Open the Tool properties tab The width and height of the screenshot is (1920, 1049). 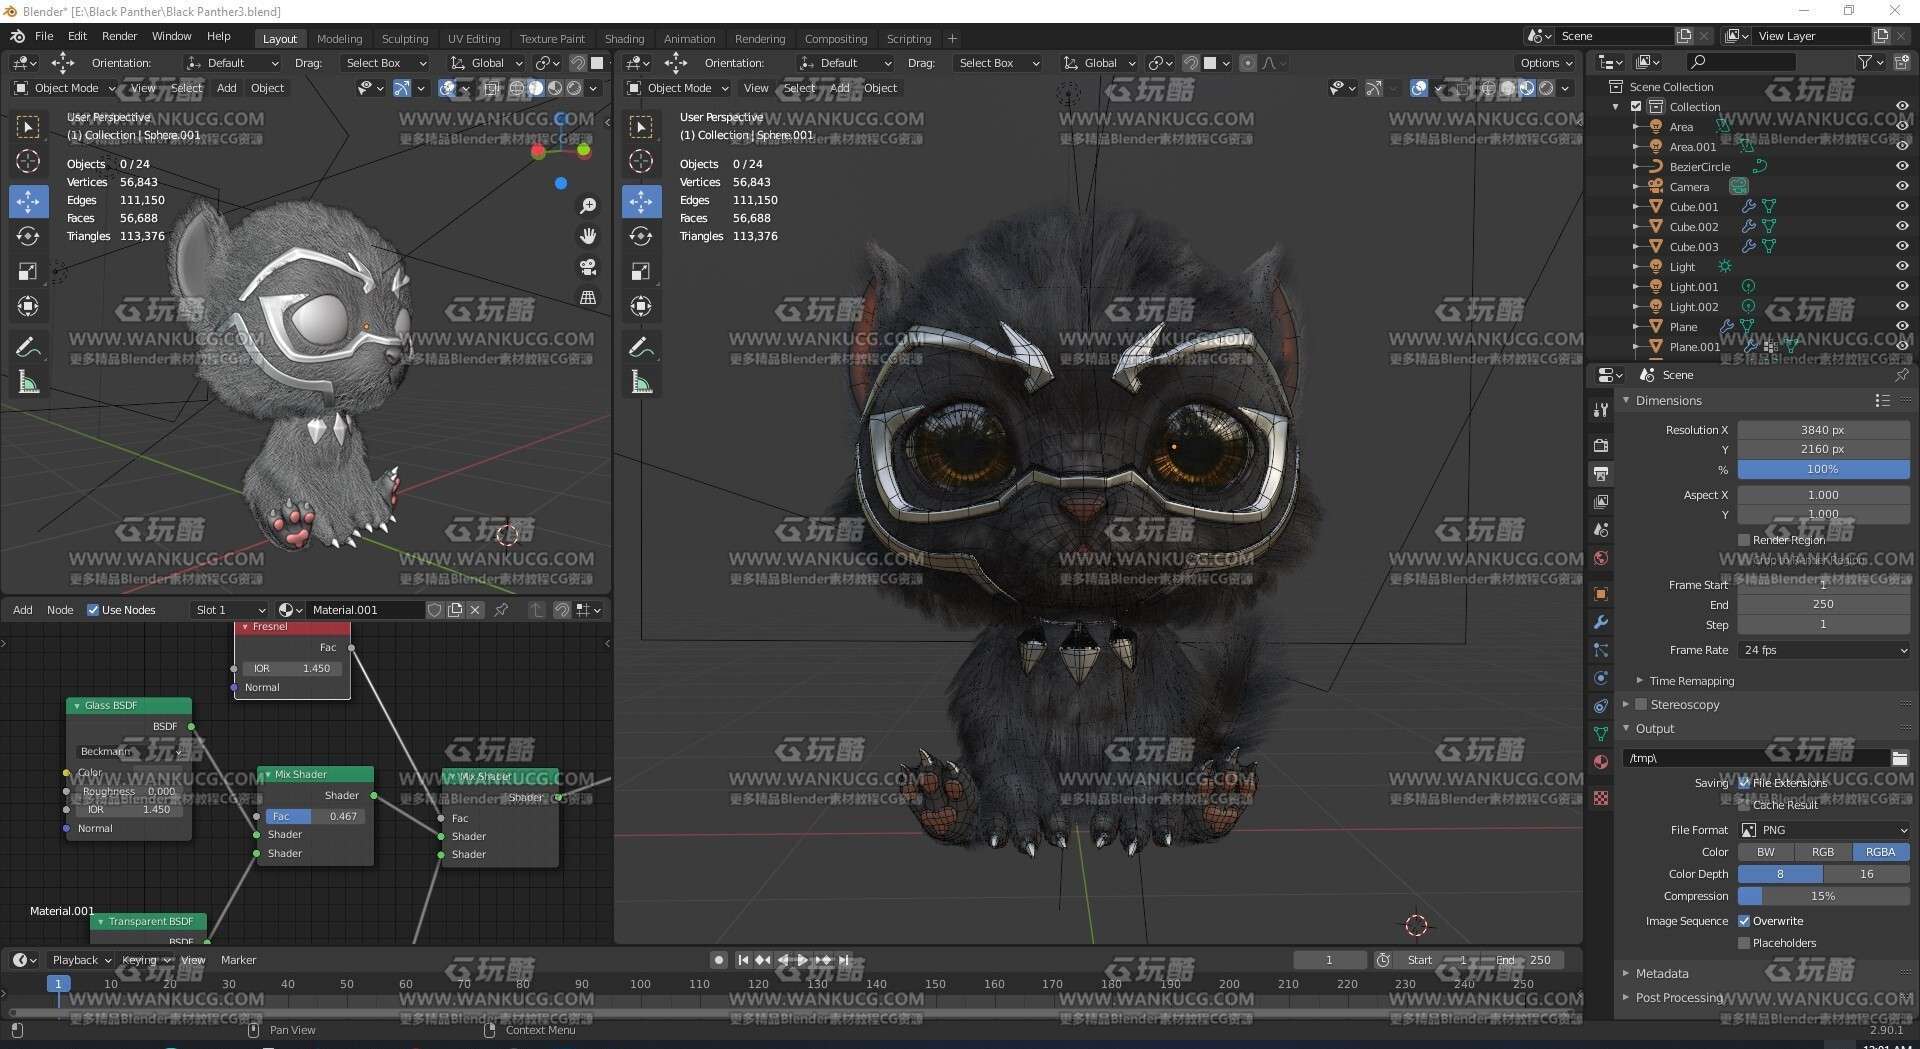click(x=1601, y=409)
